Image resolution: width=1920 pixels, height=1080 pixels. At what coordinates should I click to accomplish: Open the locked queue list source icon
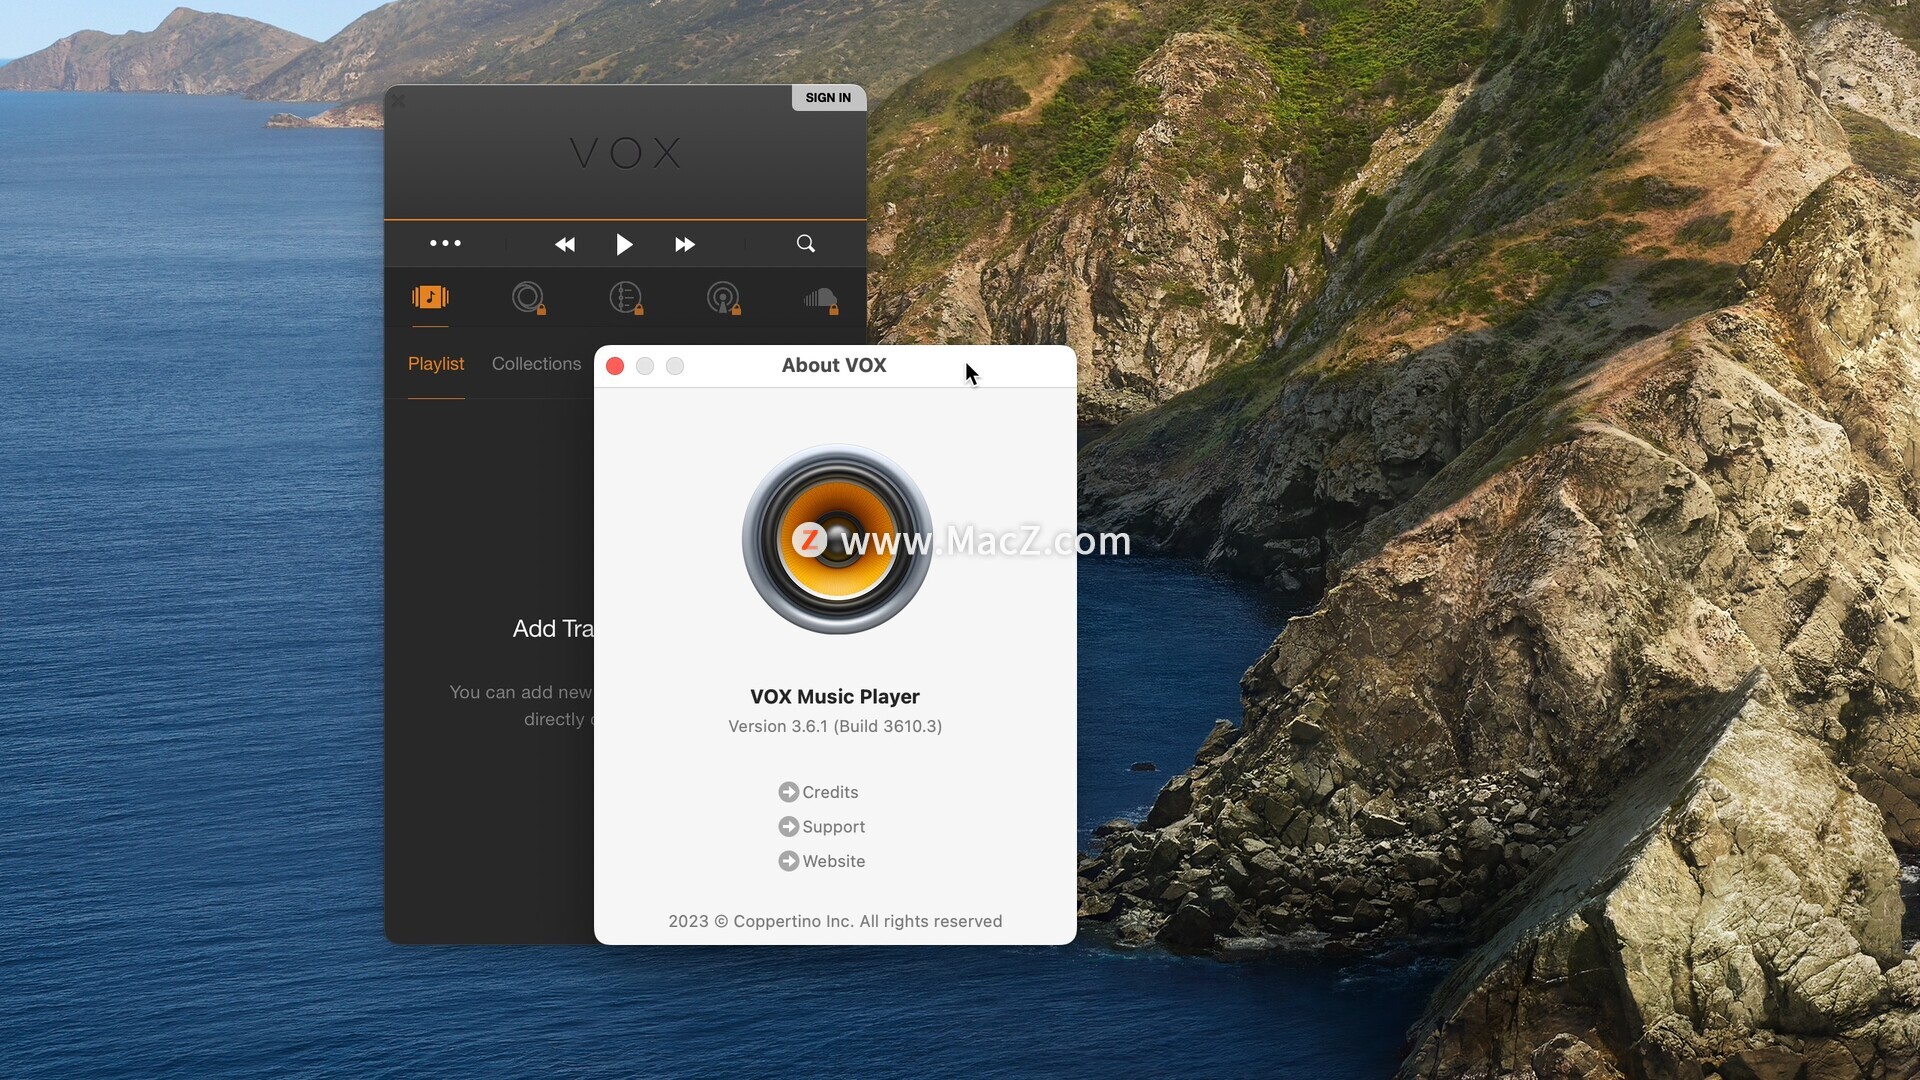click(626, 298)
